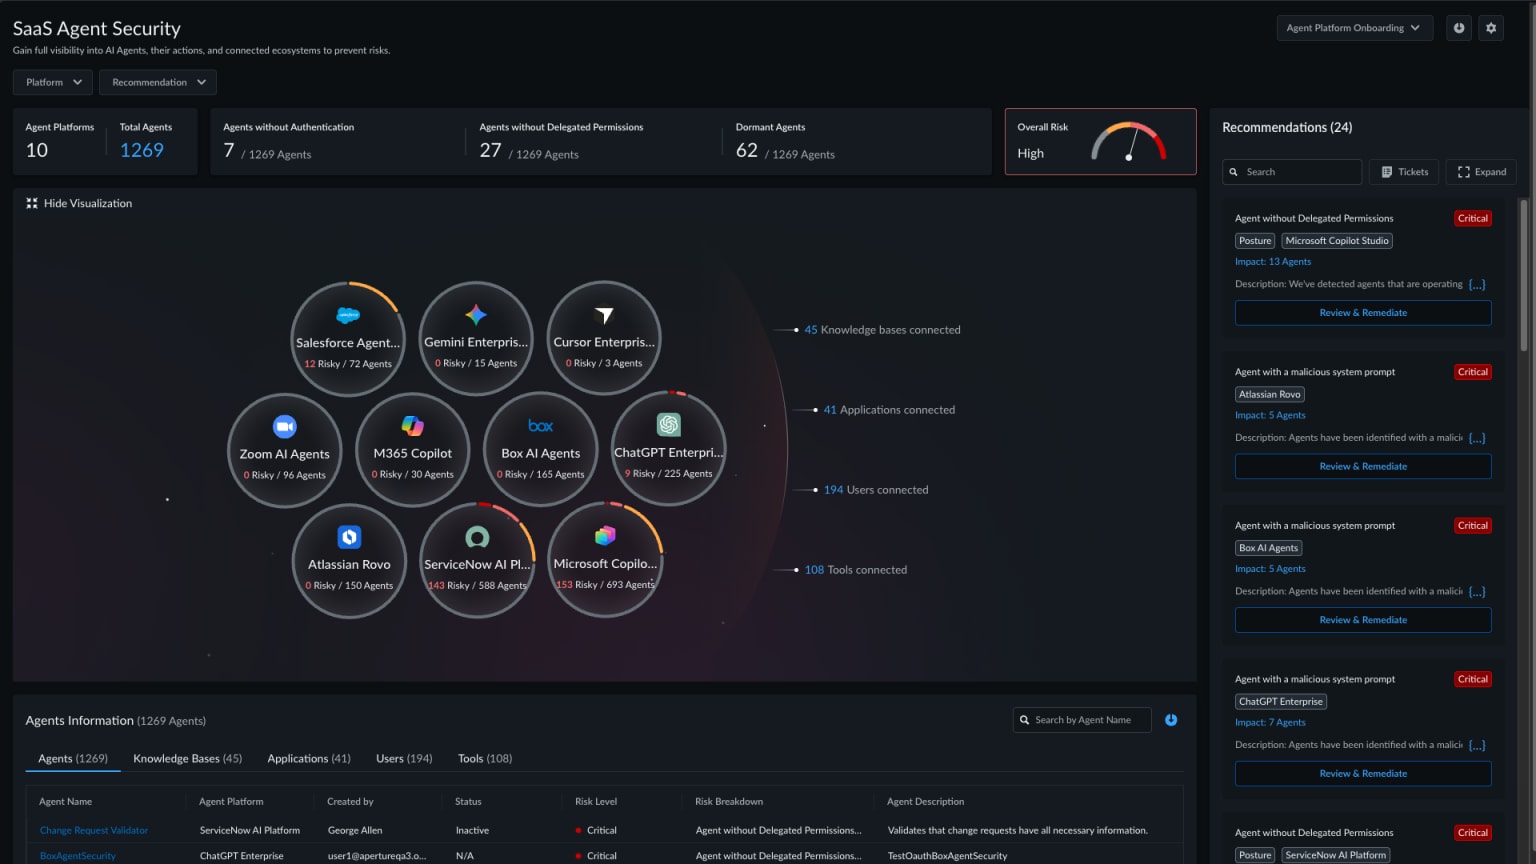Click the Gemini Enterprise sparkle icon
This screenshot has height=864, width=1536.
476,315
